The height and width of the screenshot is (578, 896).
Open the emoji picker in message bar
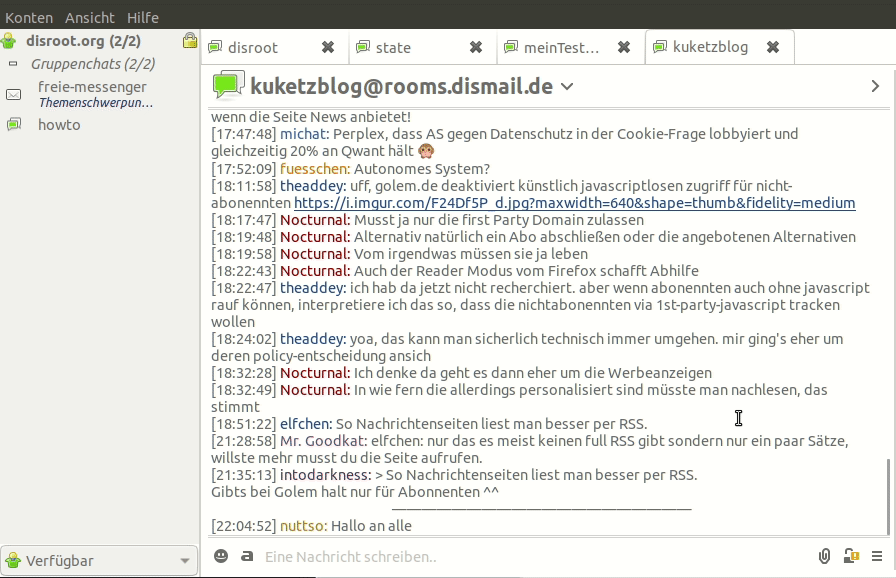tap(221, 556)
